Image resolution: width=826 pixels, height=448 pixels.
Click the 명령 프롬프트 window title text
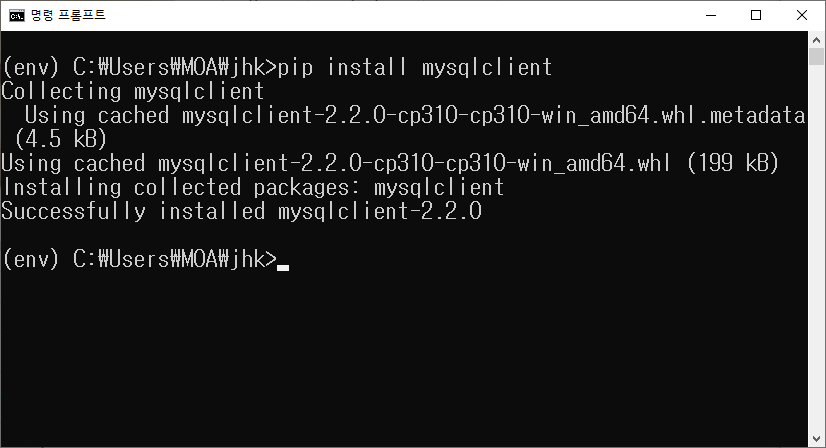68,15
